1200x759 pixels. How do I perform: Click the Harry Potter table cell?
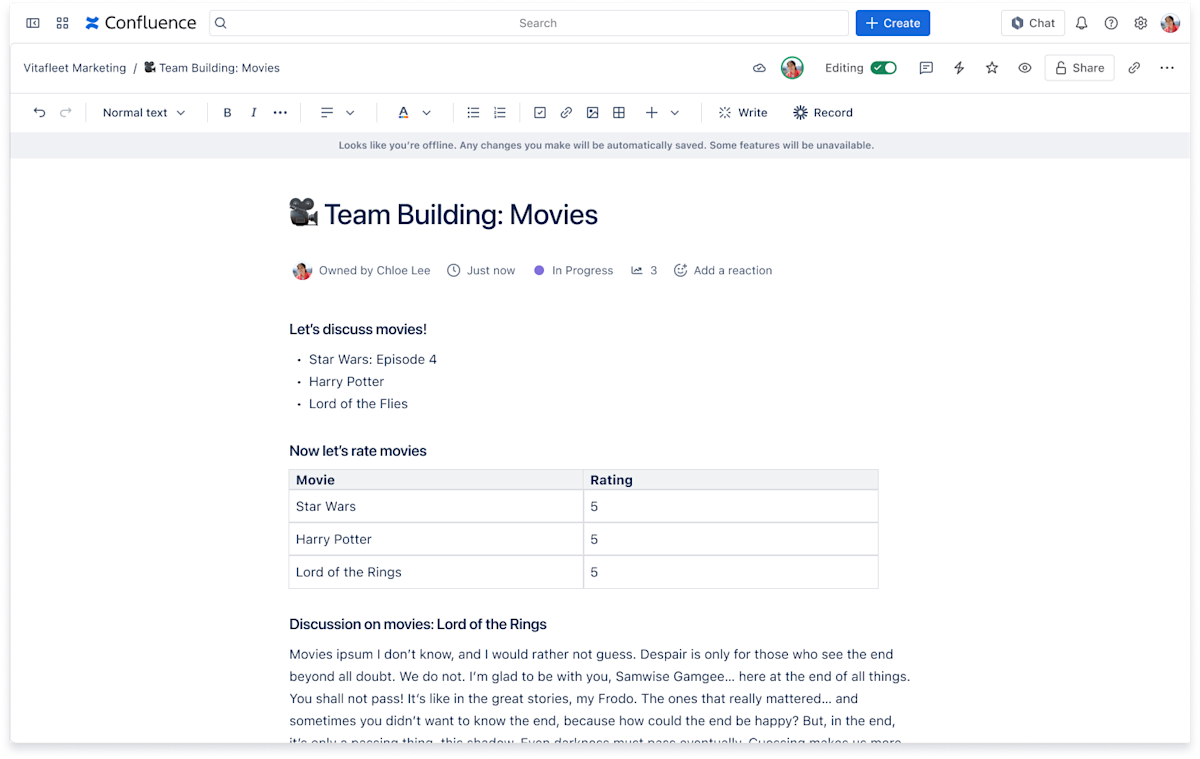click(x=436, y=539)
